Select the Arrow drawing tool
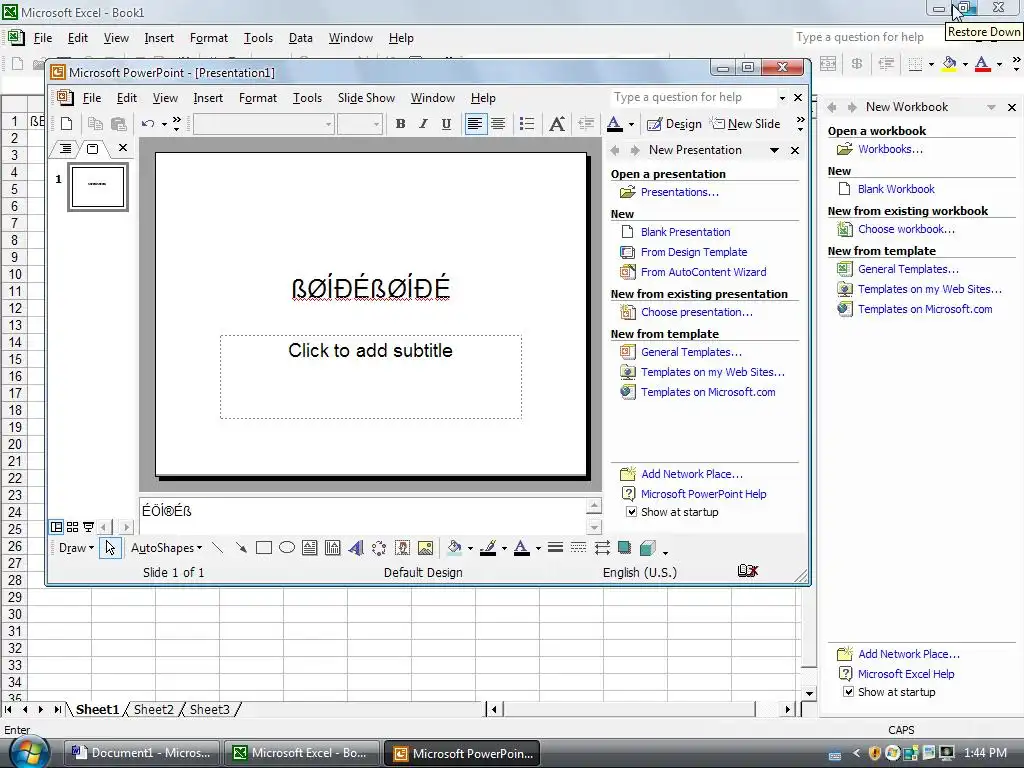 point(241,548)
